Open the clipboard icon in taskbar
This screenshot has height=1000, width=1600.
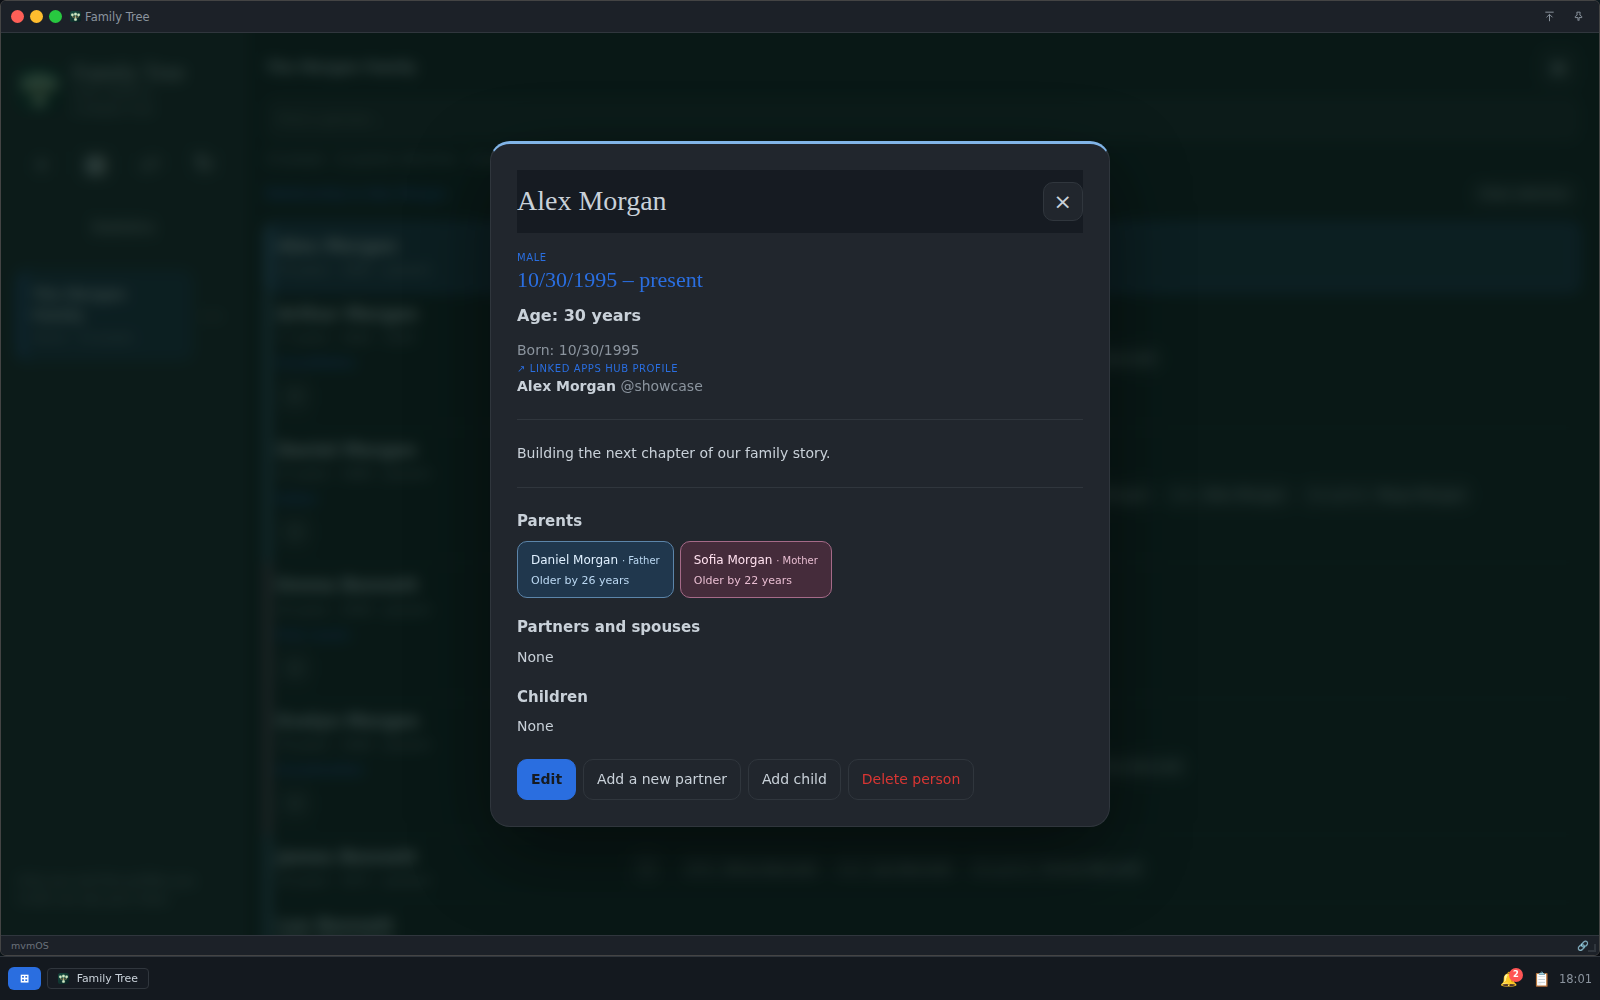click(1541, 979)
